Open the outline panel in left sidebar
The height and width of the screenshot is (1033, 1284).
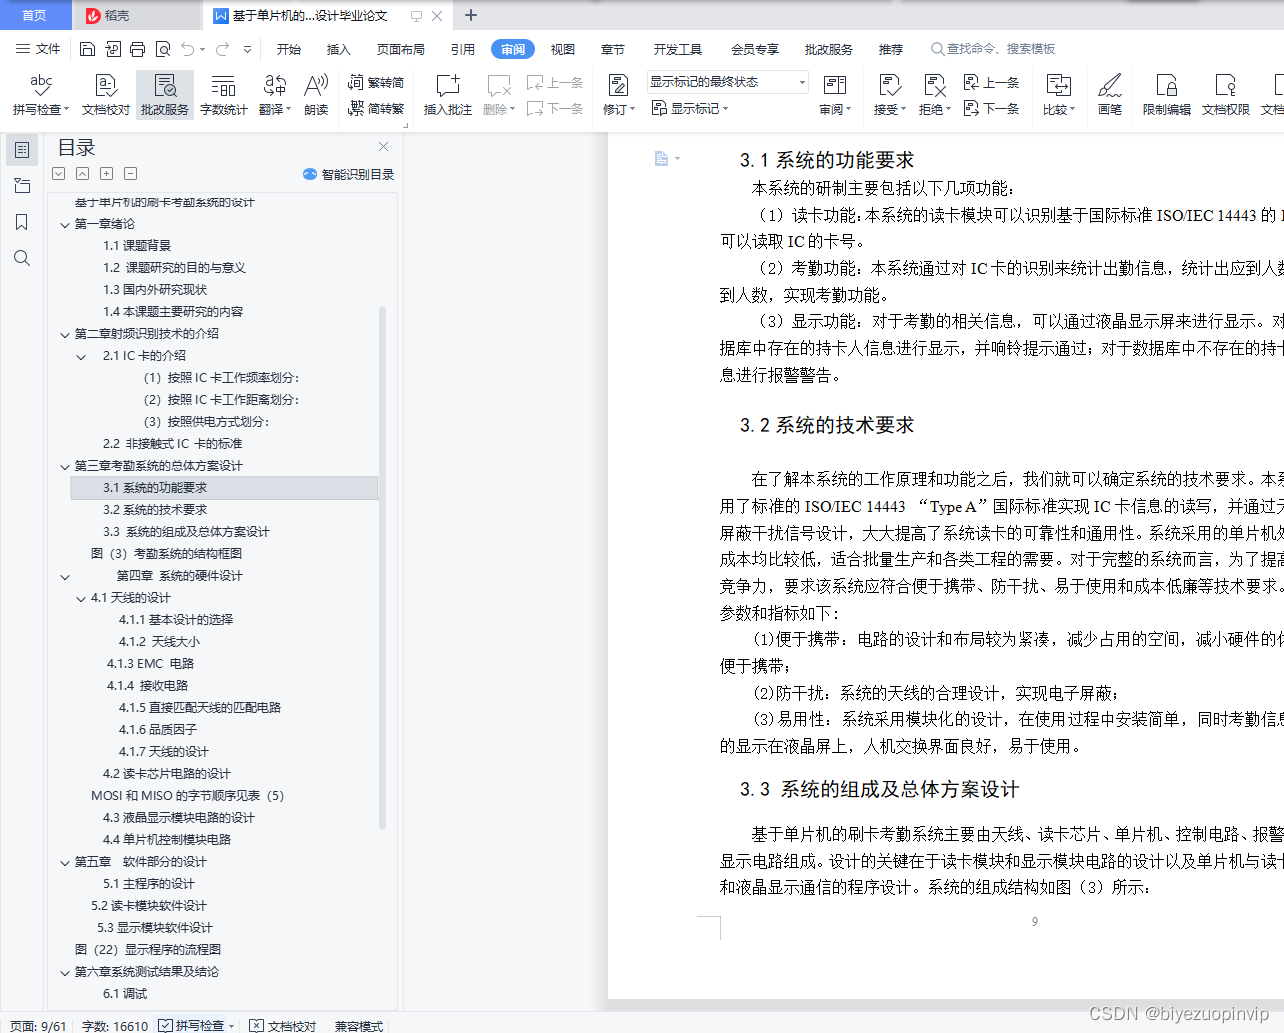22,150
